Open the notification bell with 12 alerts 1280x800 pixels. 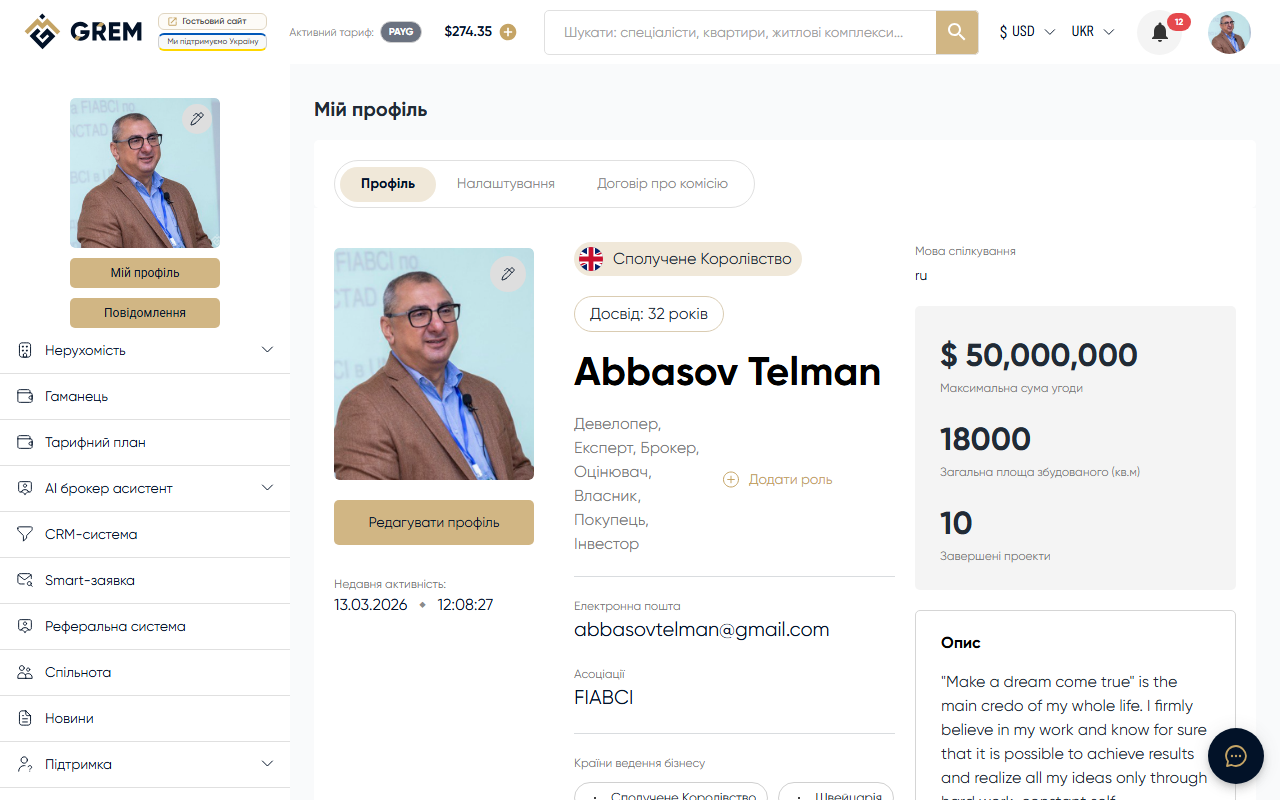(x=1158, y=32)
